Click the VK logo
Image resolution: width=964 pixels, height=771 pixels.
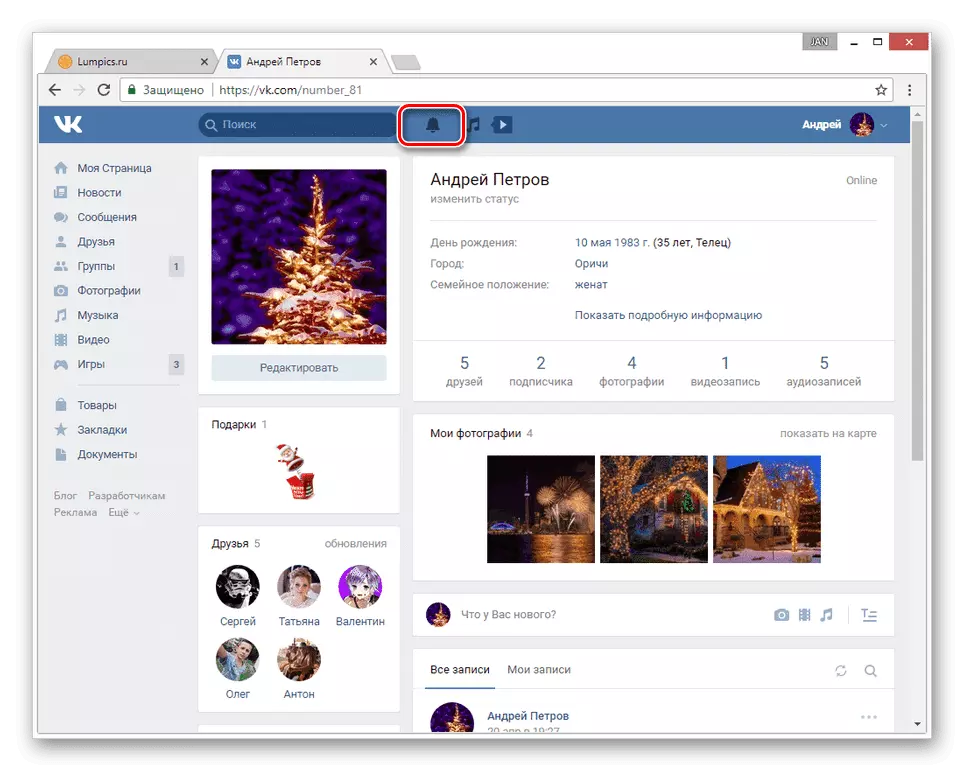(x=68, y=125)
